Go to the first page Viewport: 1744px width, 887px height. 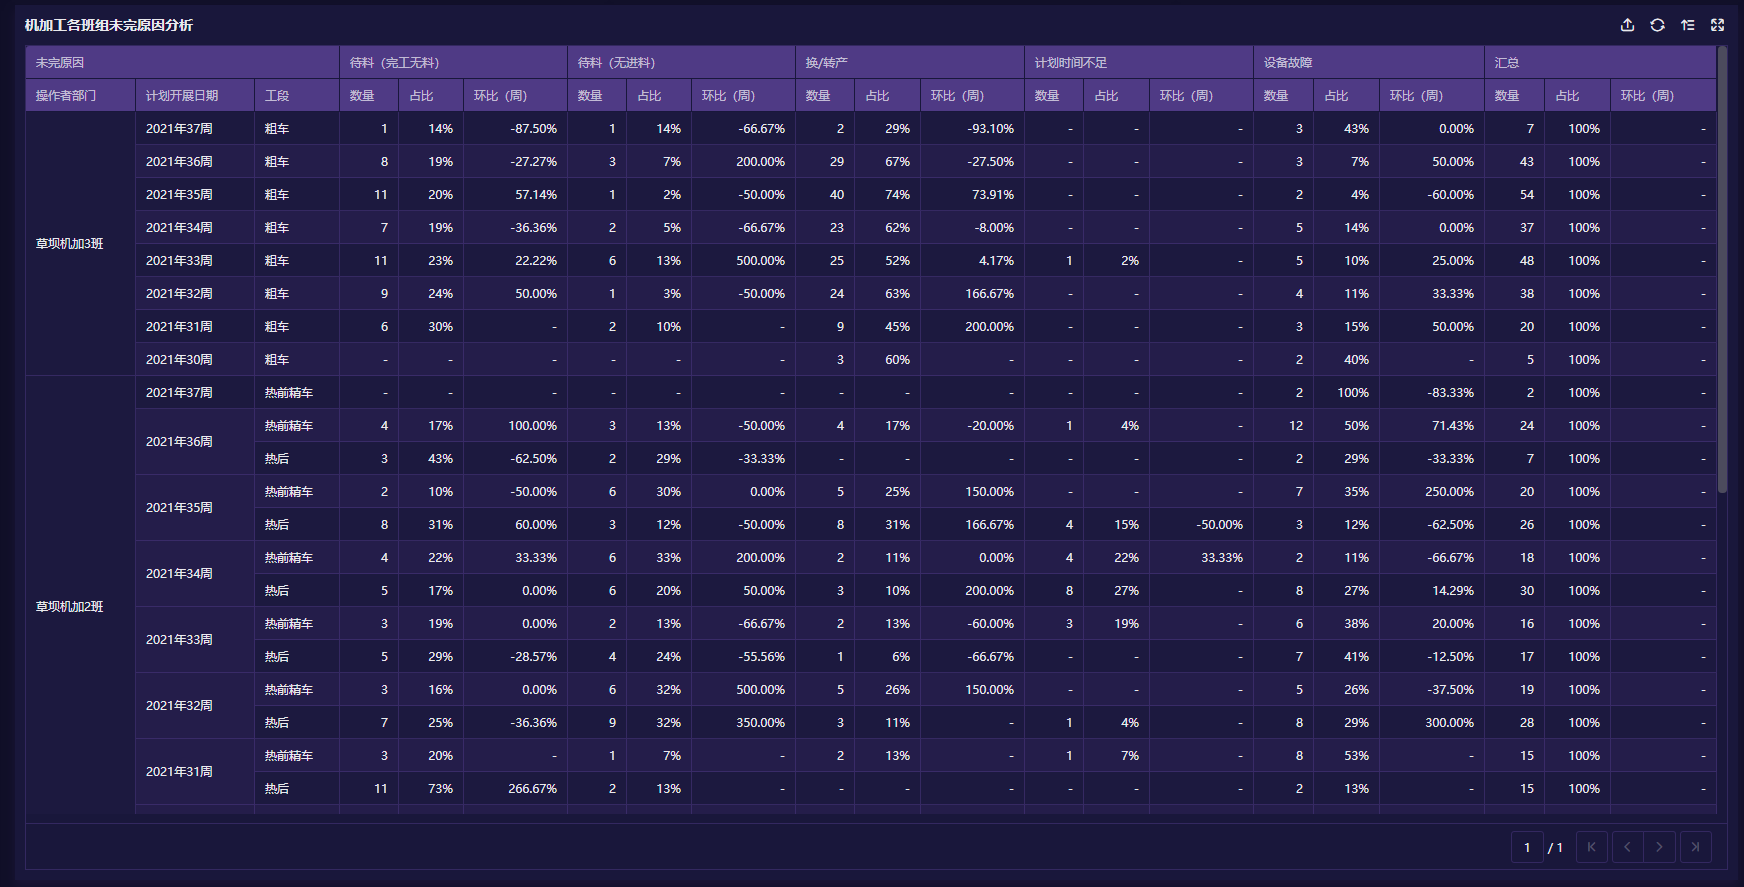[x=1591, y=847]
